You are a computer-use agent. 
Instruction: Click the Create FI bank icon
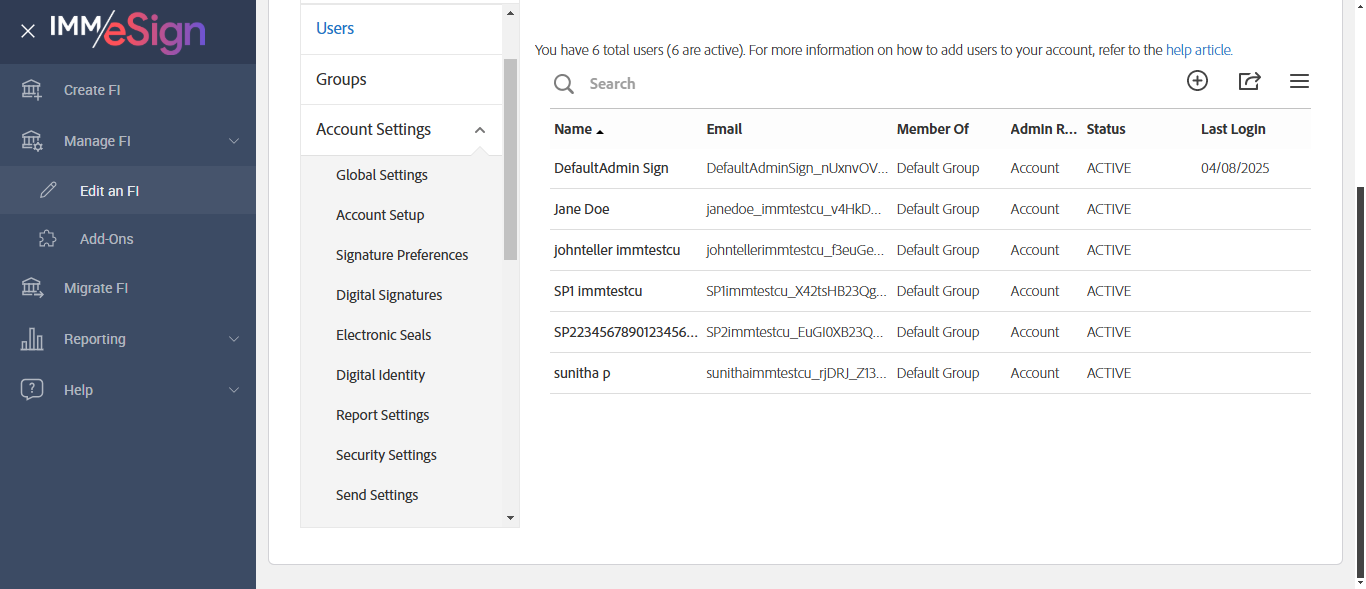(32, 90)
